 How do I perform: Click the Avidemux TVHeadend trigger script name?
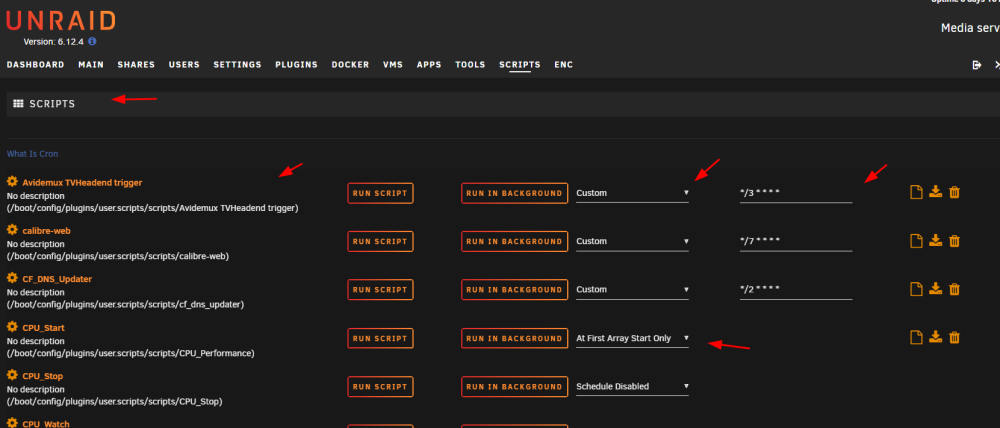point(82,182)
